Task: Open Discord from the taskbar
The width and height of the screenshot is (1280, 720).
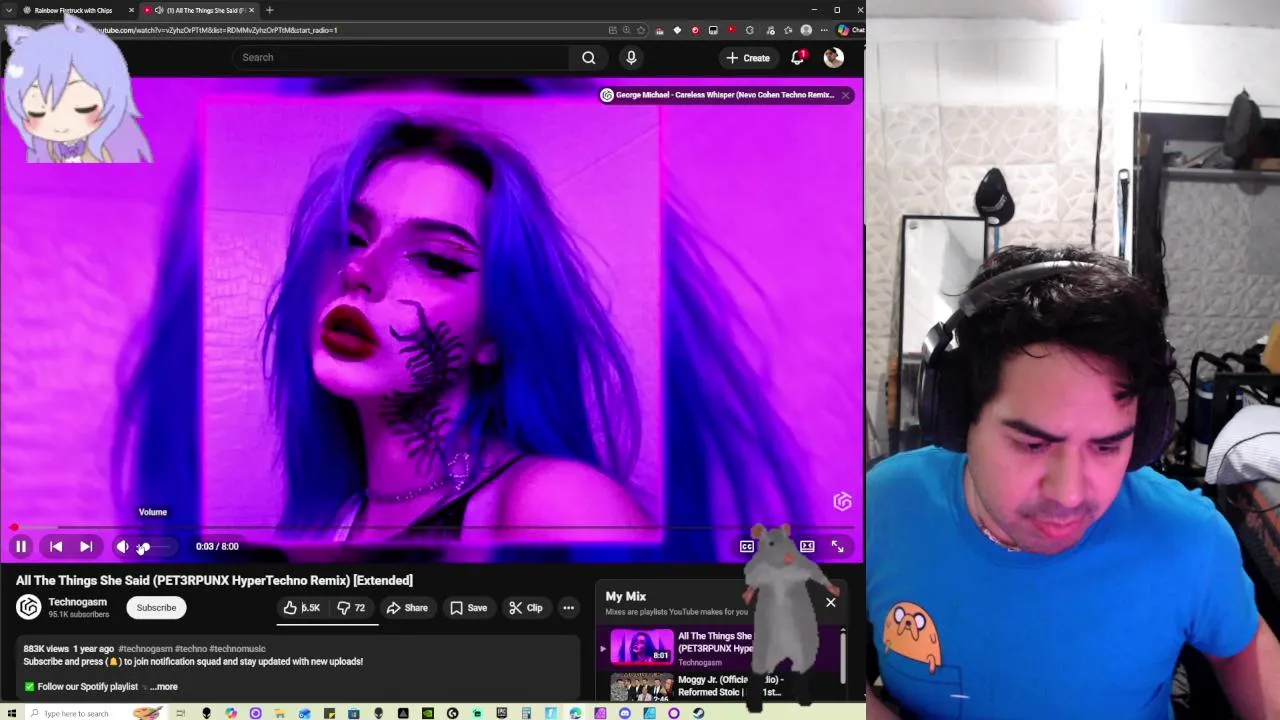Action: (x=625, y=713)
